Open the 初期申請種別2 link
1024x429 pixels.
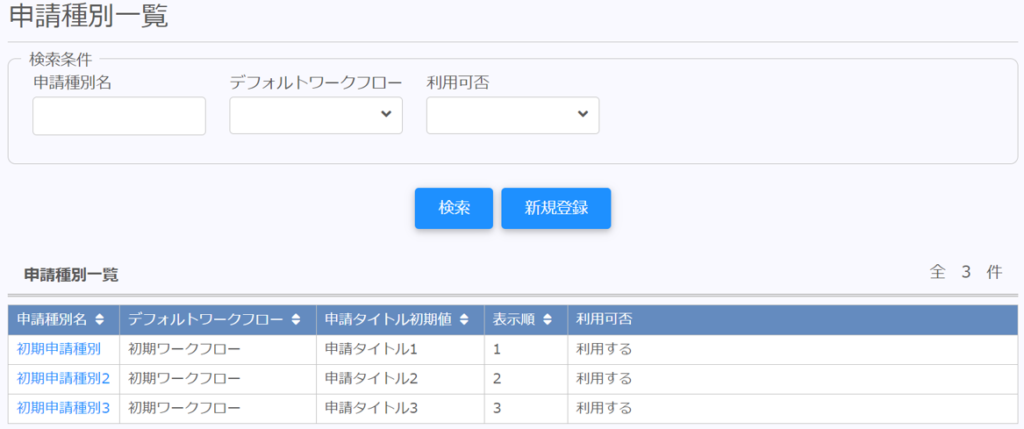63,379
